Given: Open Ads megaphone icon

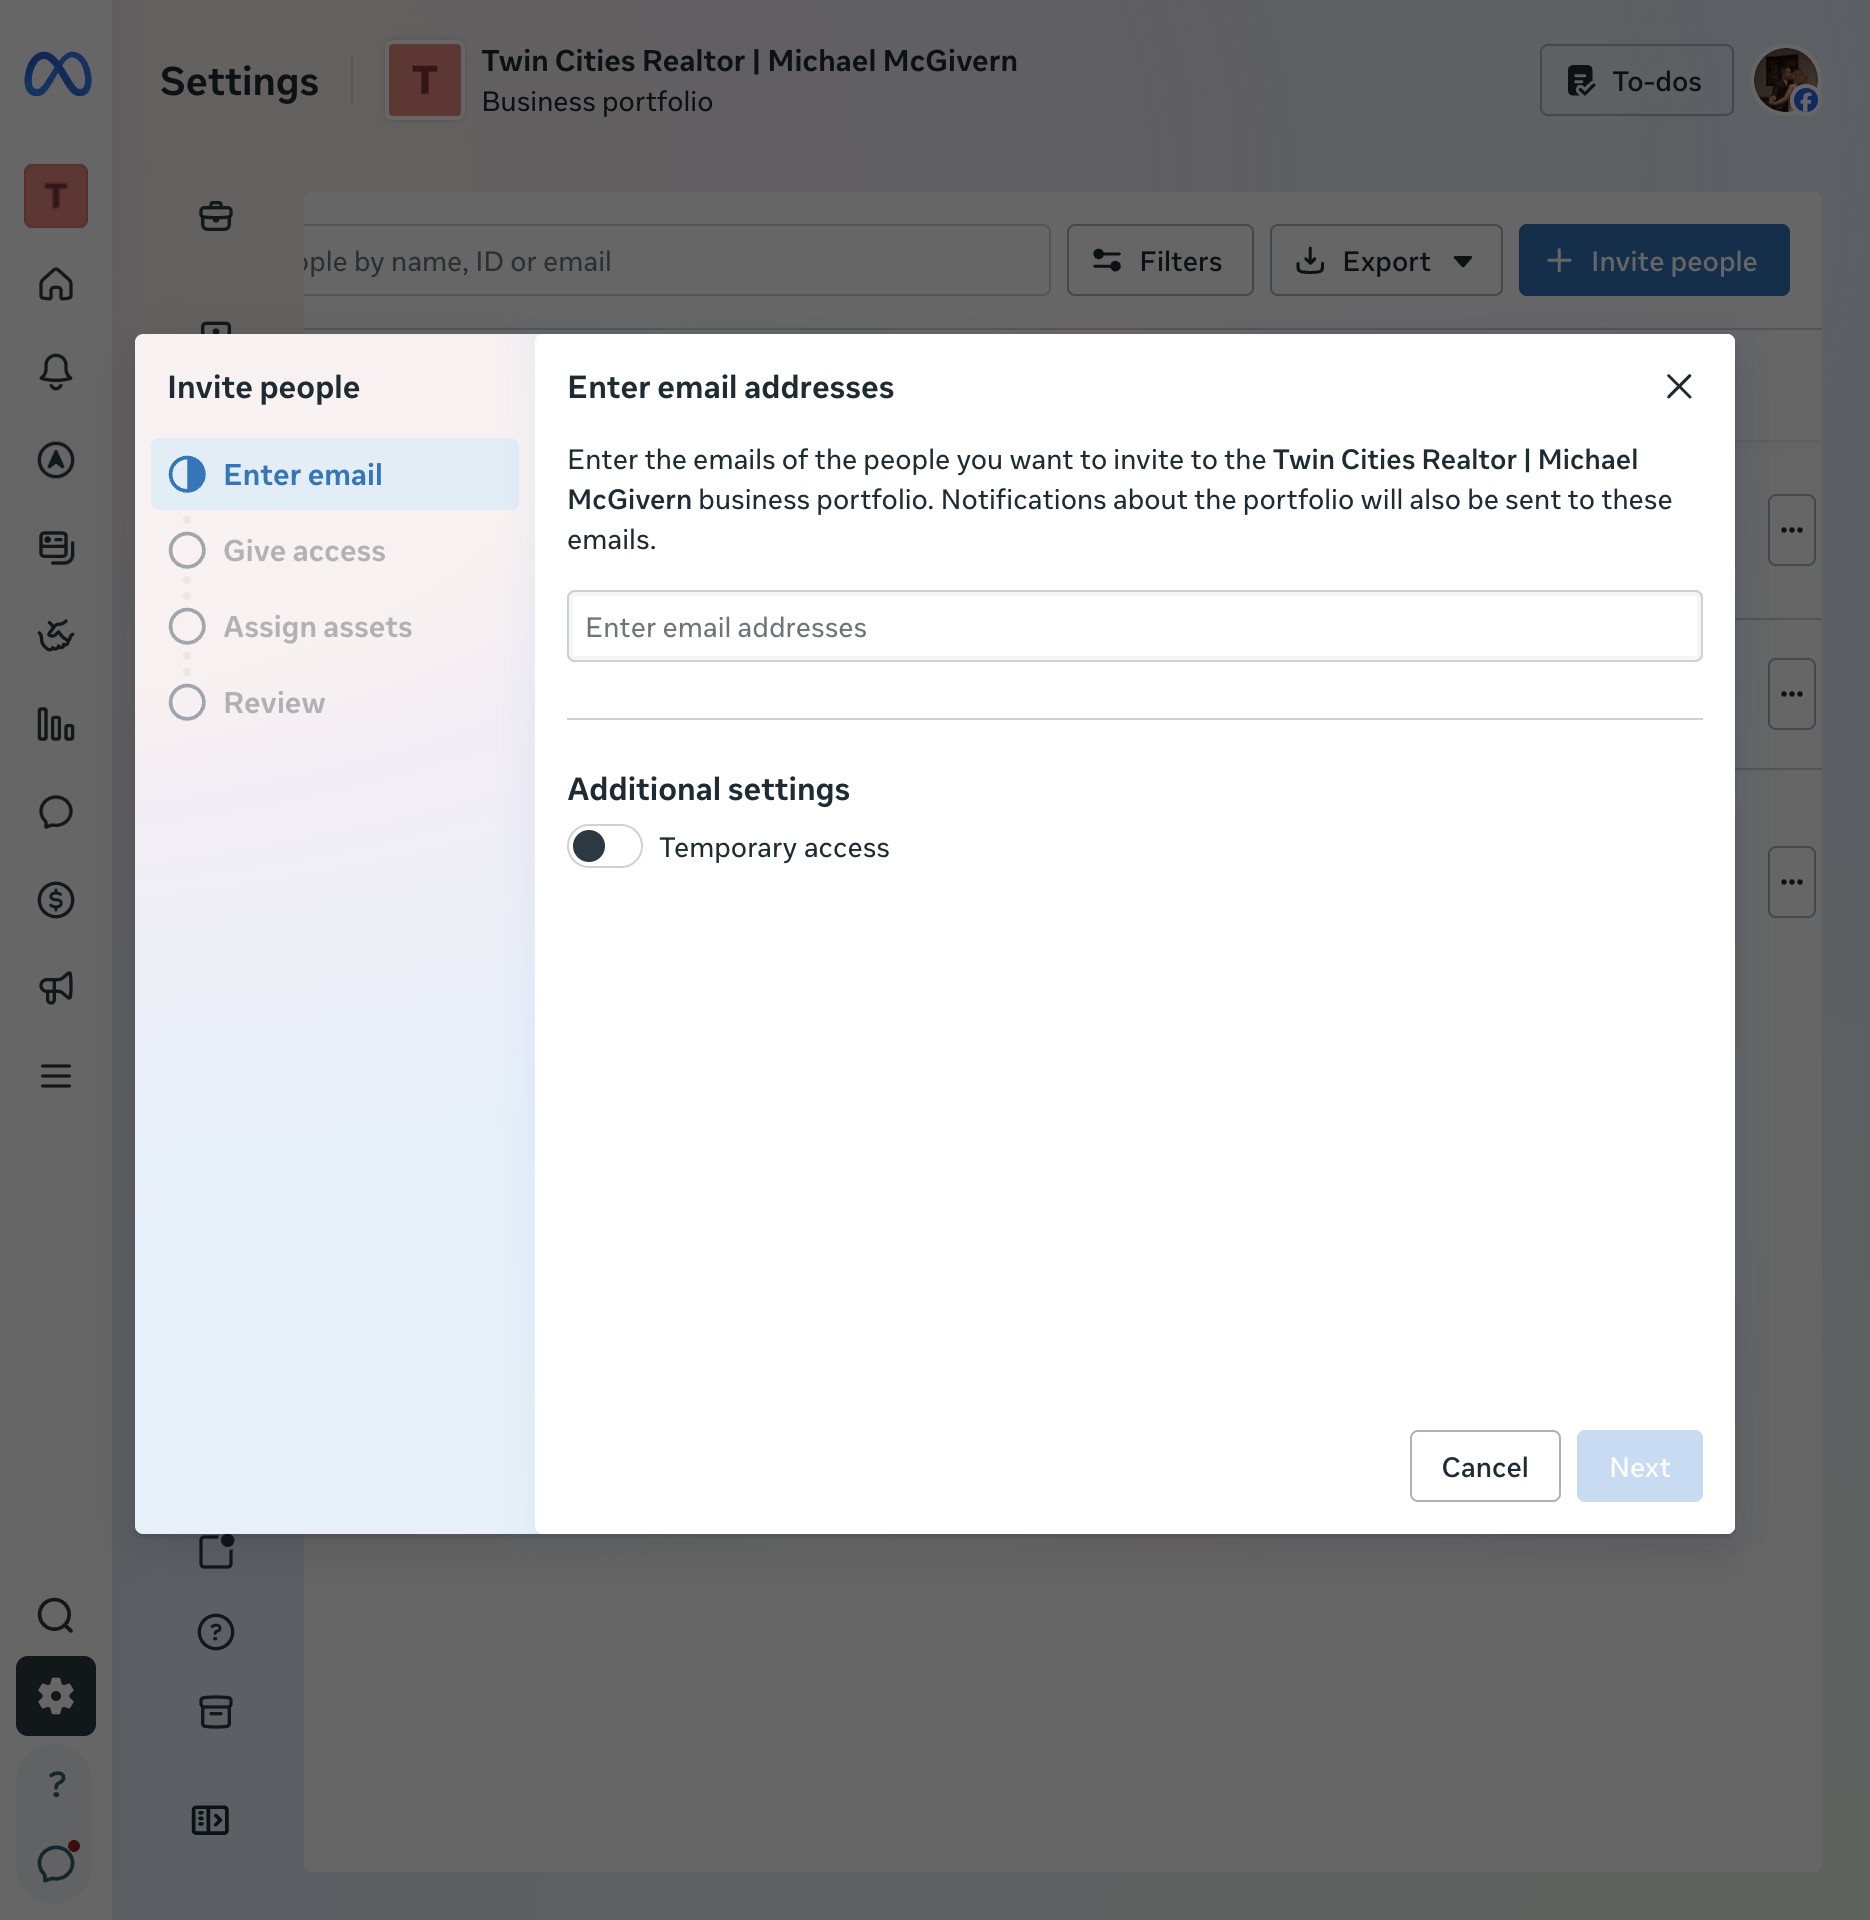Looking at the screenshot, I should (56, 988).
